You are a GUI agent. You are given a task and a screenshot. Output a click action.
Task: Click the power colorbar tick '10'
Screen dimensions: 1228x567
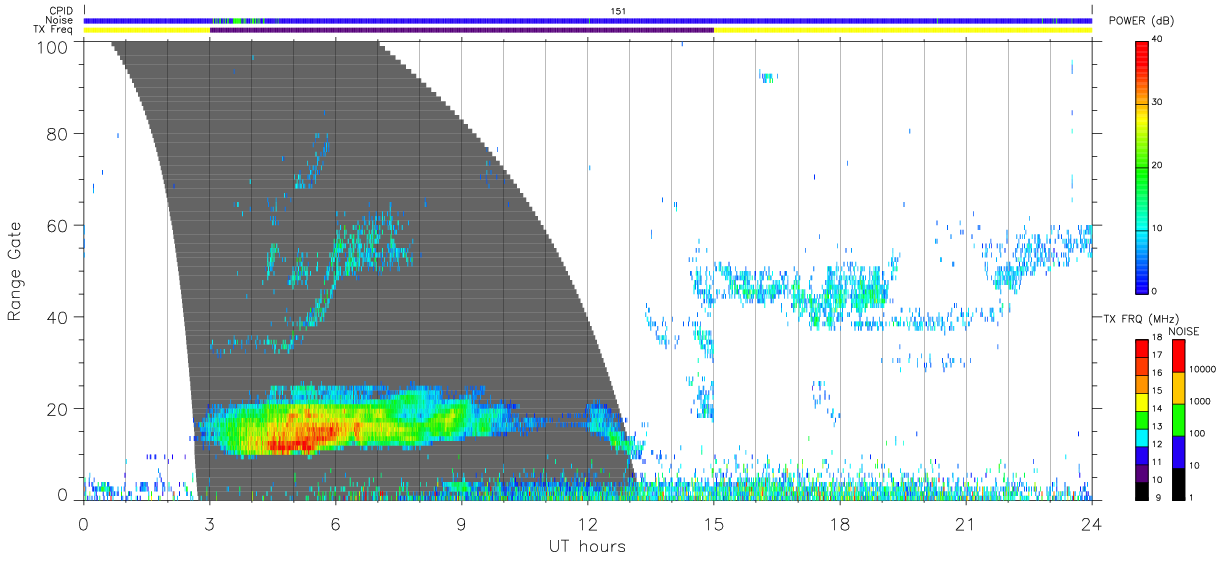coord(1158,228)
